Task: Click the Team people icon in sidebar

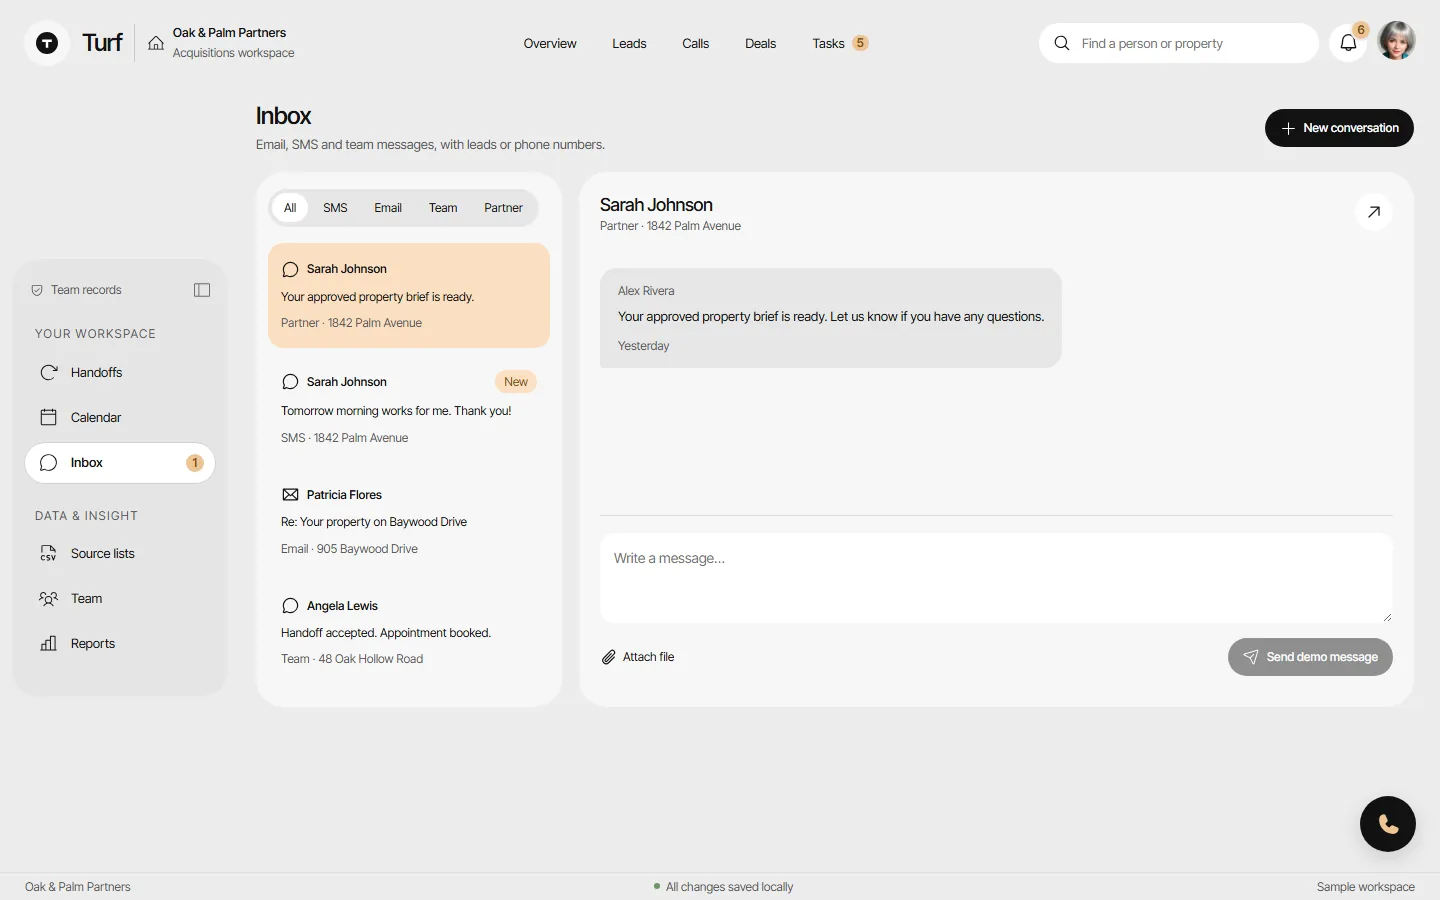Action: [48, 598]
